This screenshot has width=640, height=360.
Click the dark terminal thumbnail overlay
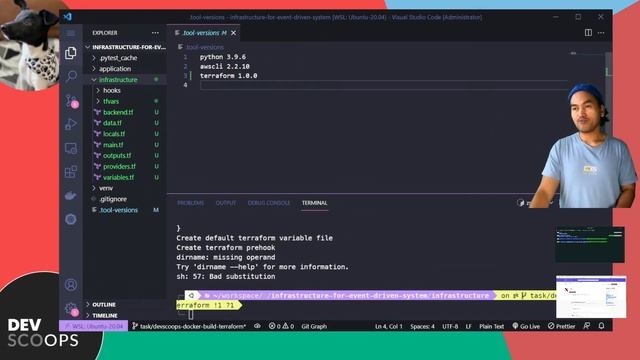(x=590, y=244)
